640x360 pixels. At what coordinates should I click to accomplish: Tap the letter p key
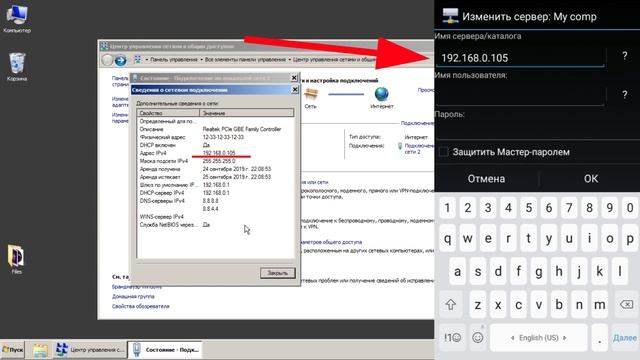pos(630,238)
